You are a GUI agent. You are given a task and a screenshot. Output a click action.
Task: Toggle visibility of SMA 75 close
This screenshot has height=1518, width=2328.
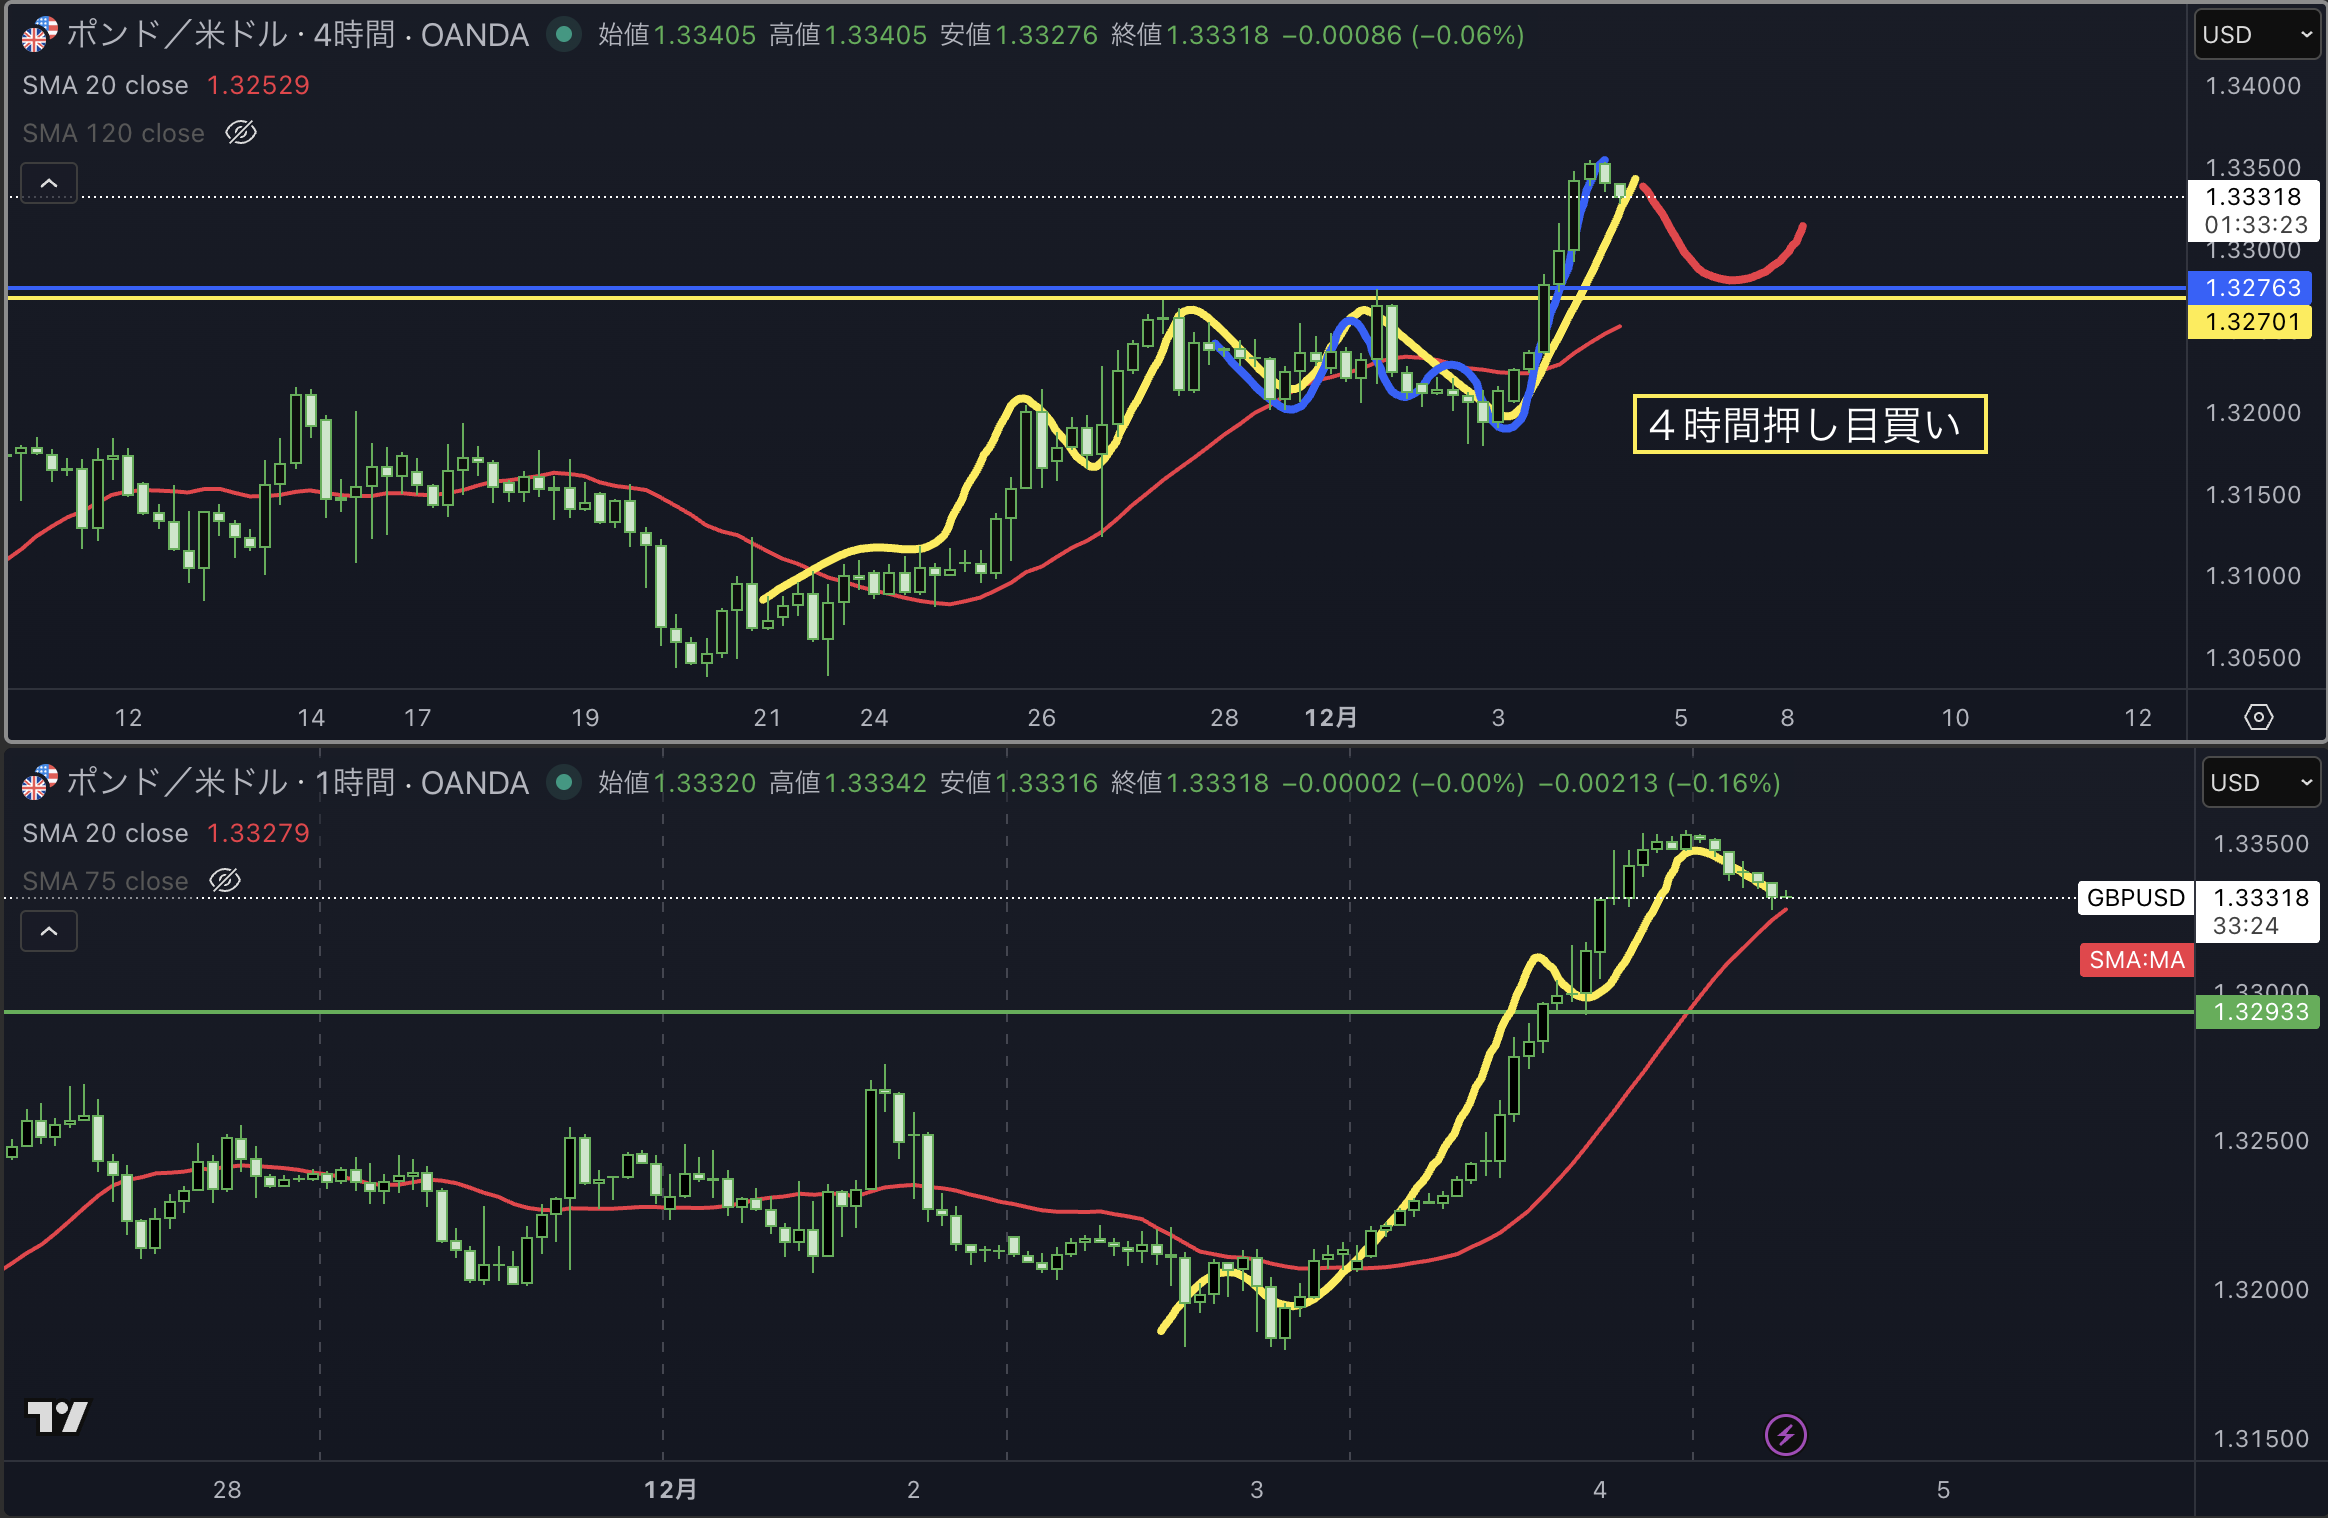(225, 881)
